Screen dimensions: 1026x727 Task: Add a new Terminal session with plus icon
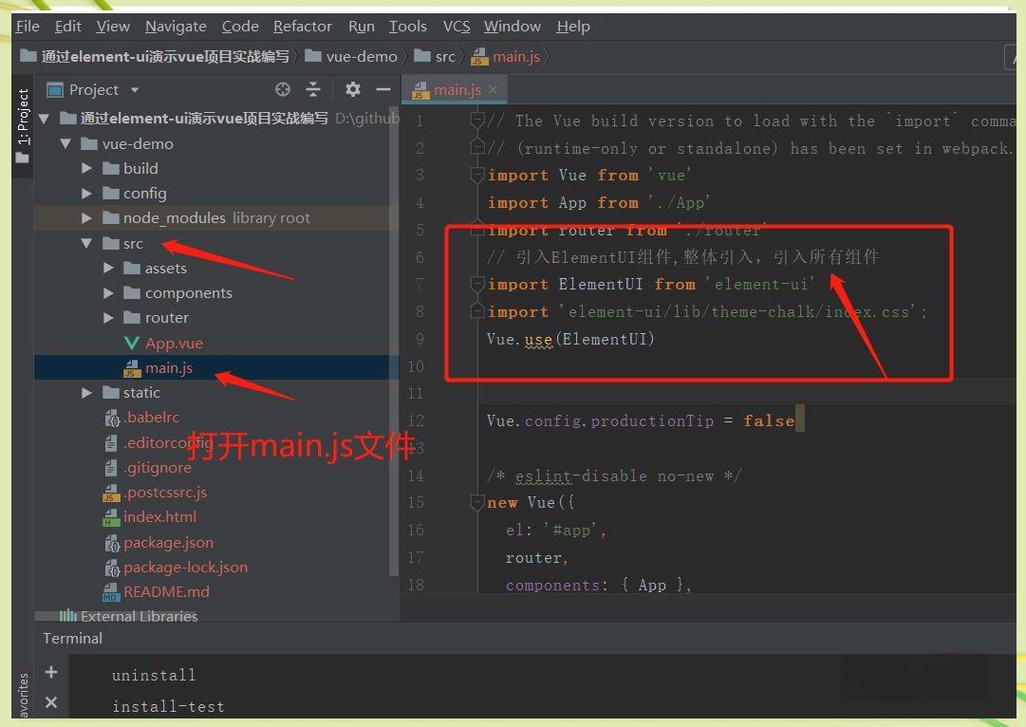[x=51, y=672]
